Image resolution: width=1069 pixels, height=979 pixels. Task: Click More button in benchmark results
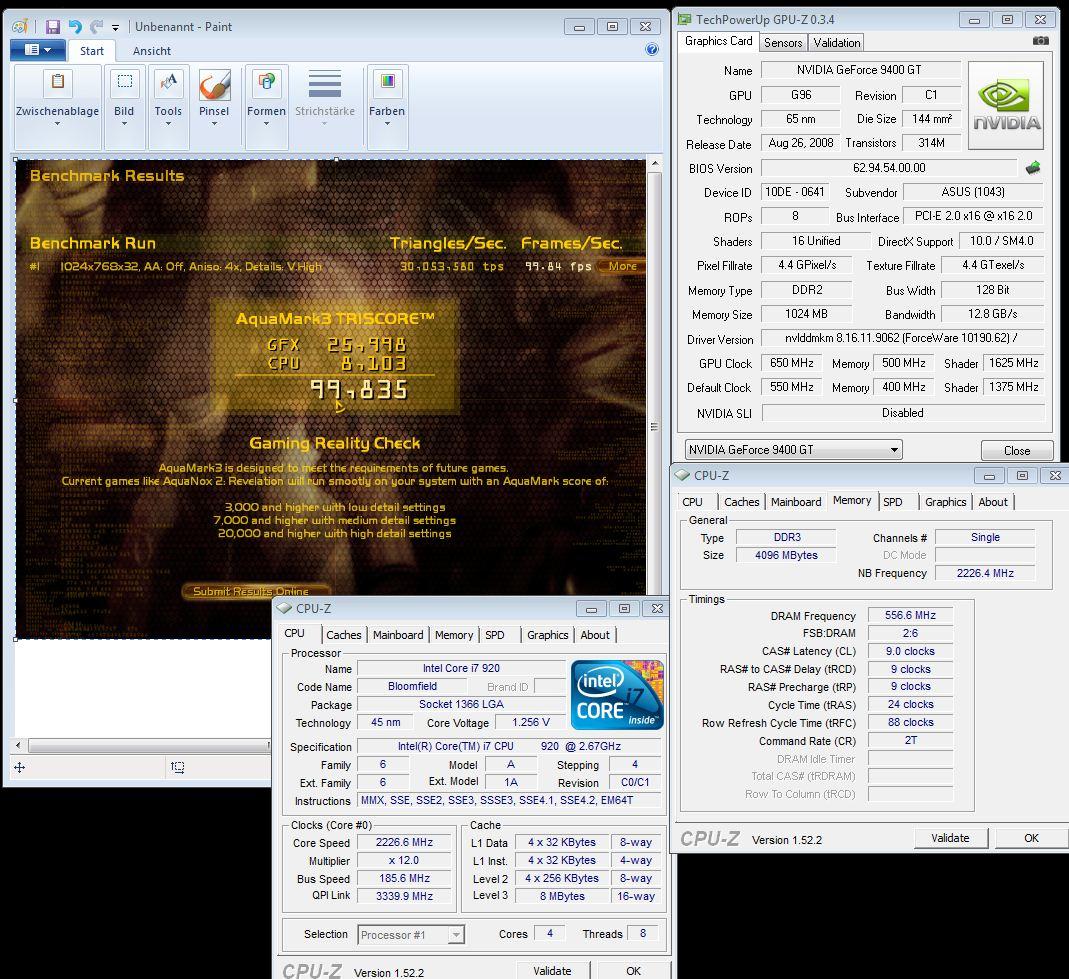click(x=622, y=266)
